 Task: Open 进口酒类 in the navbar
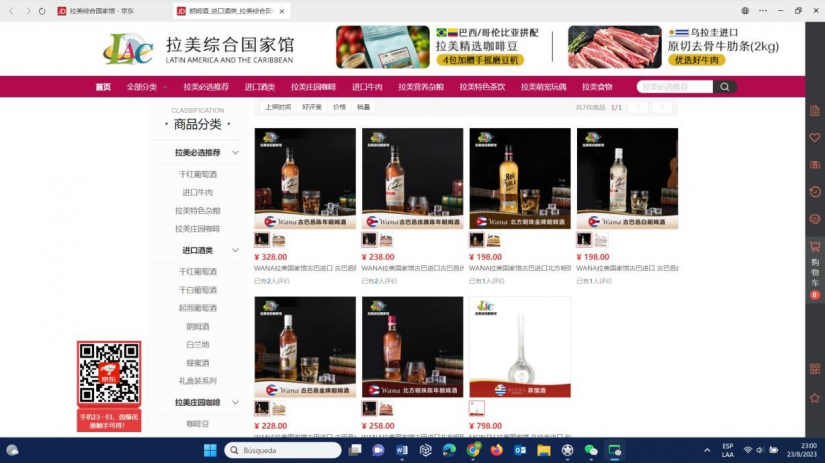(x=260, y=87)
